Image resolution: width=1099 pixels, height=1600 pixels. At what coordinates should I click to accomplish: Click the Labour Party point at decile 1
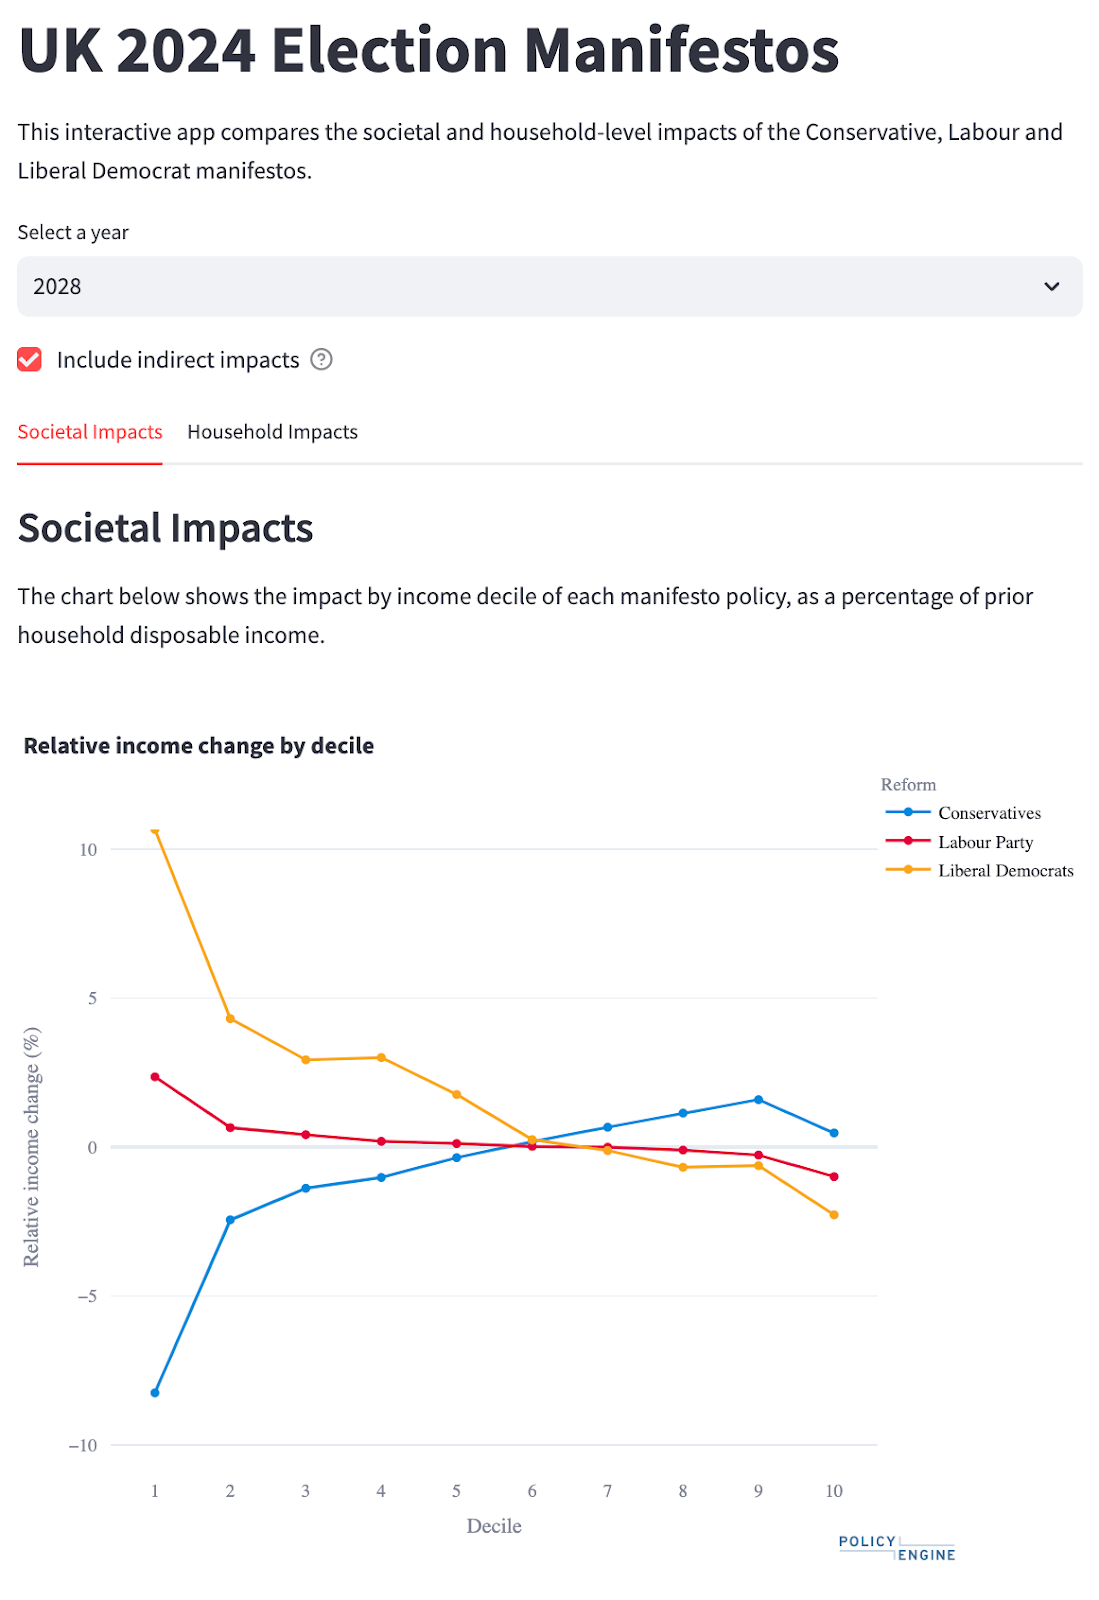[155, 1077]
